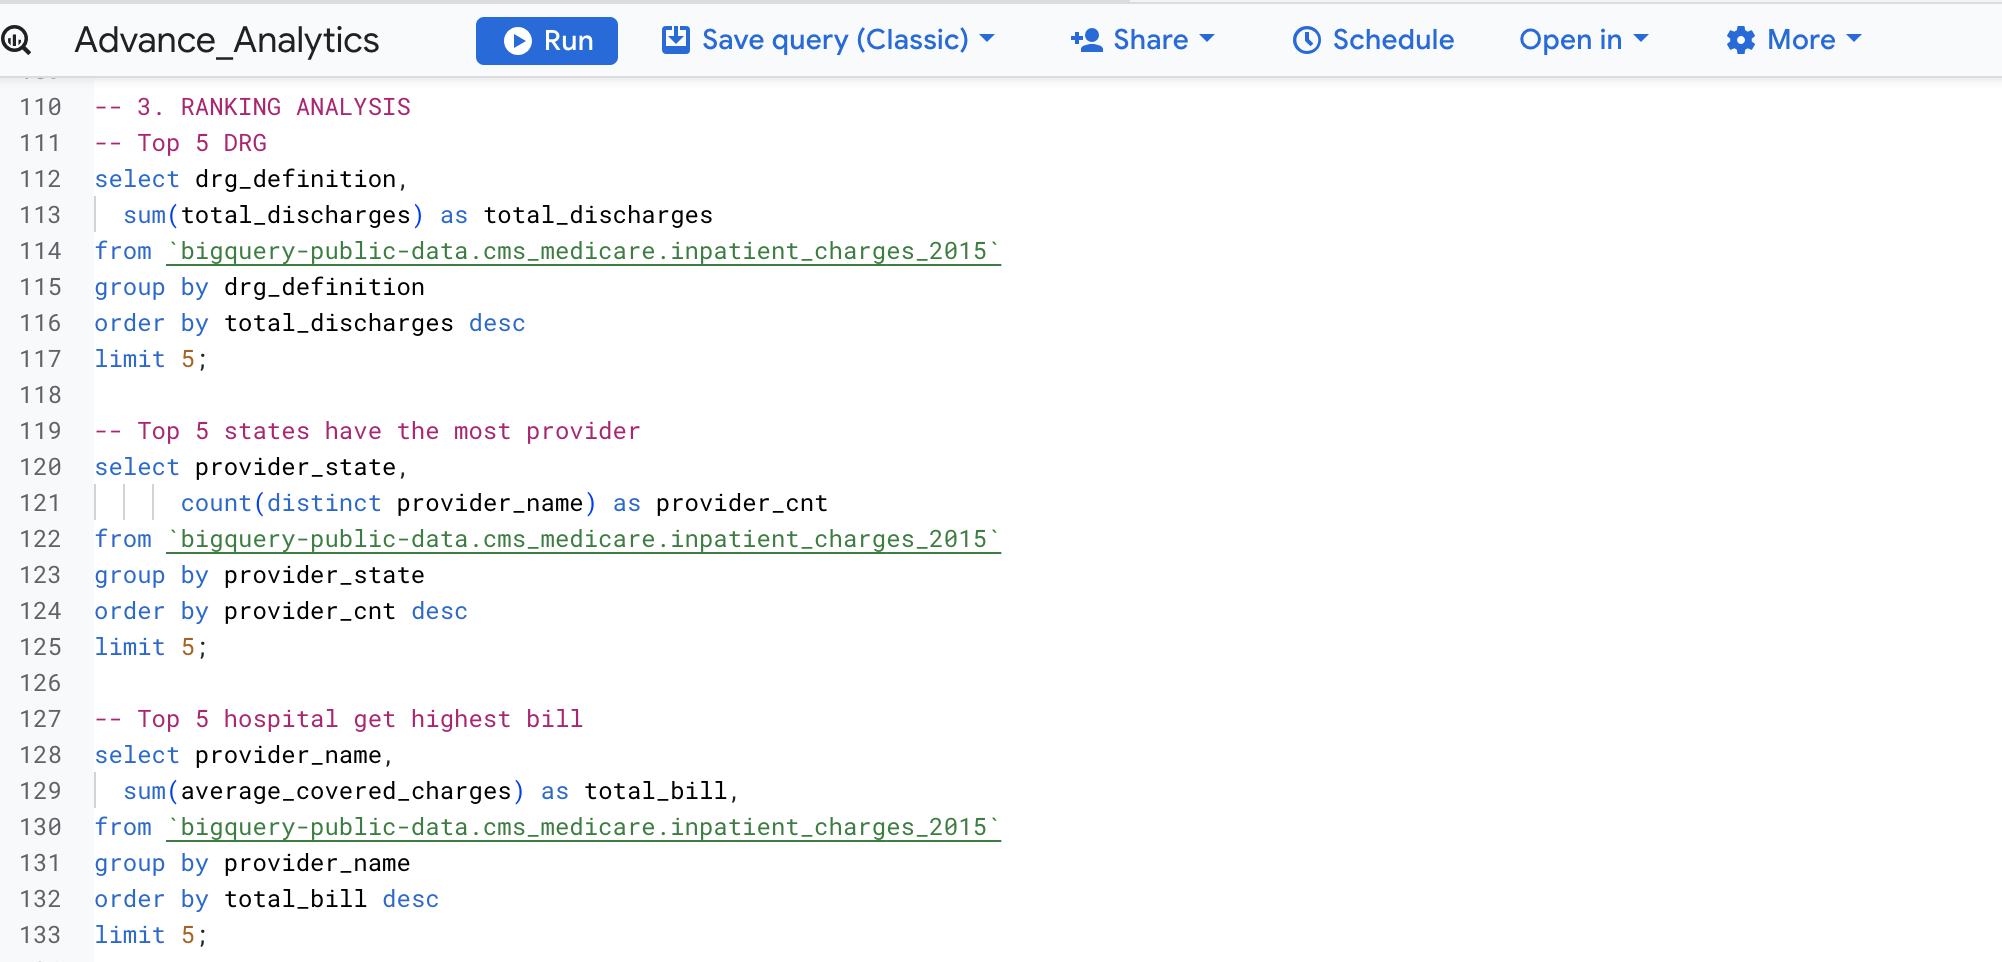Click the BigQuery query magnifier icon

pos(16,40)
